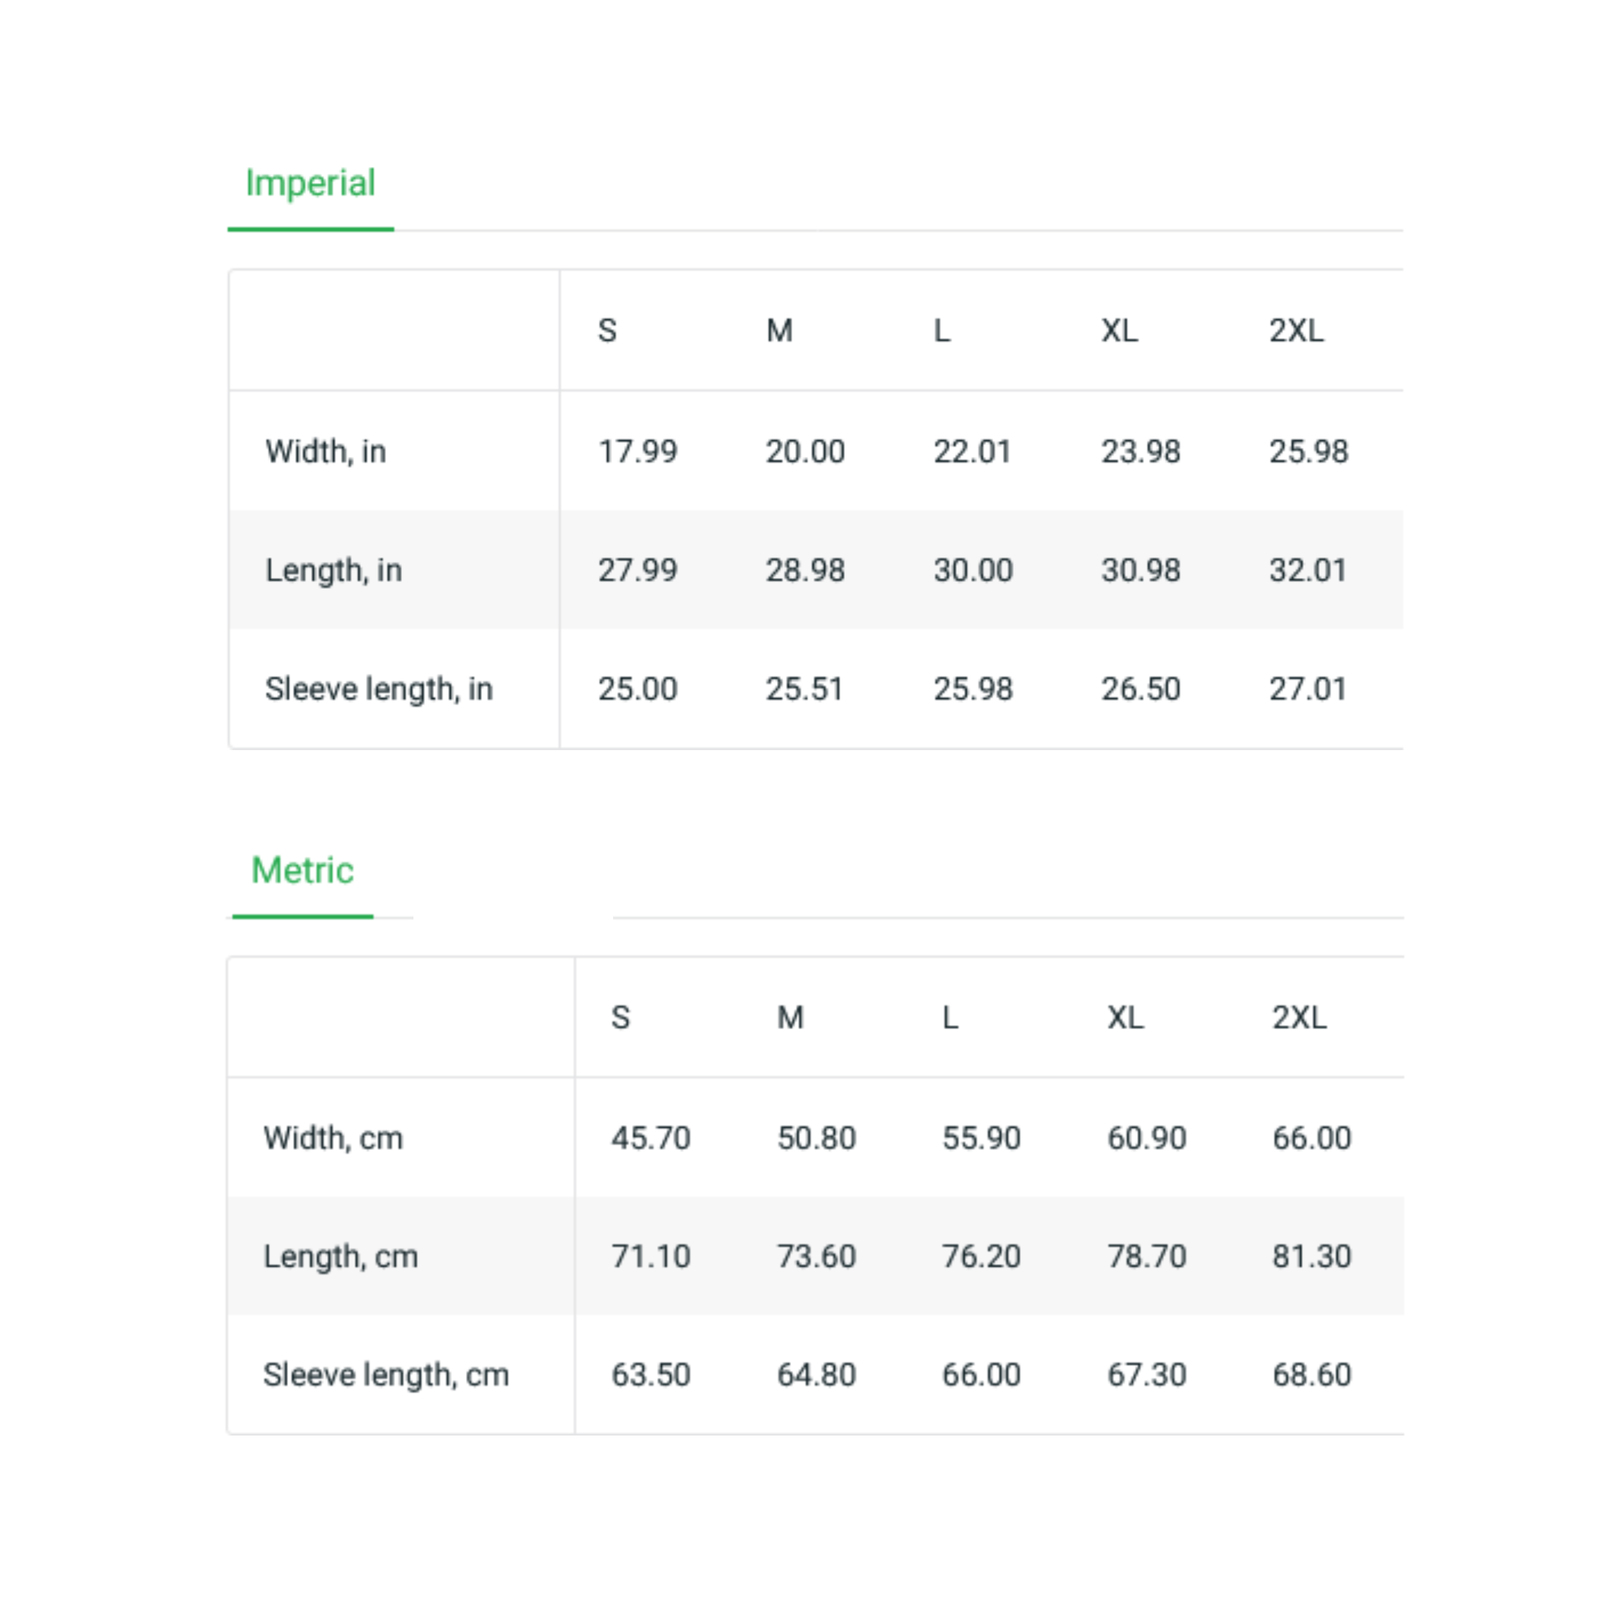Select the 25.51 sleeve length cell

click(x=804, y=689)
